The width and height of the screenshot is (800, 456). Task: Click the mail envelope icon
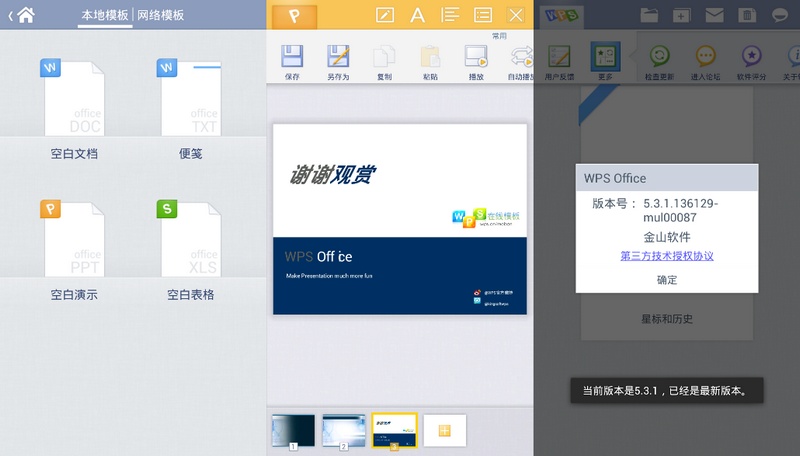(714, 15)
